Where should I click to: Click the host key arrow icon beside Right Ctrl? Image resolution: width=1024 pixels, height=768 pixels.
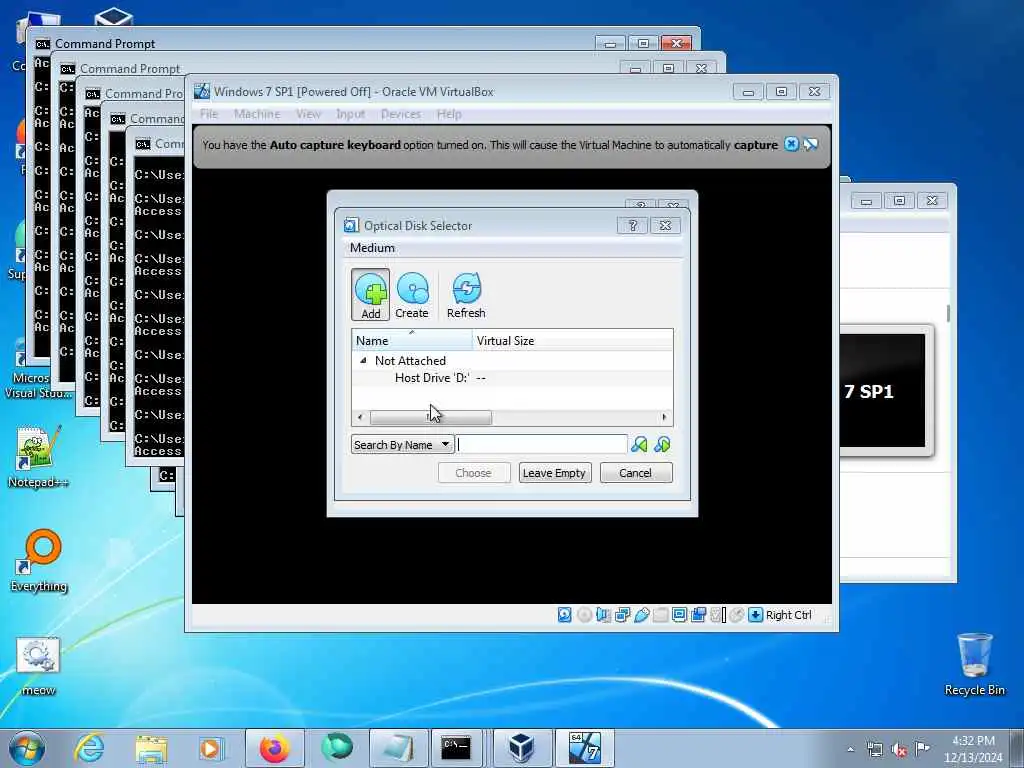(756, 615)
